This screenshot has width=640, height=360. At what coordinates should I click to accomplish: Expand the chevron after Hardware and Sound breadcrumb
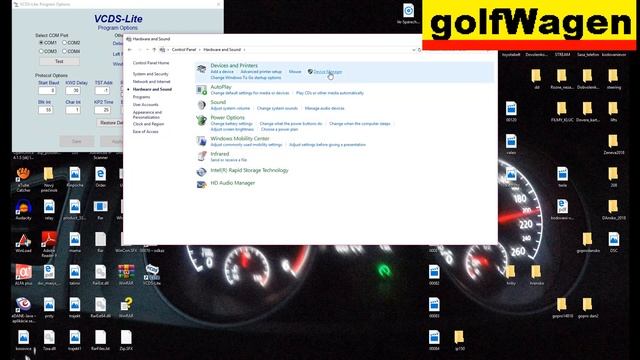[244, 50]
